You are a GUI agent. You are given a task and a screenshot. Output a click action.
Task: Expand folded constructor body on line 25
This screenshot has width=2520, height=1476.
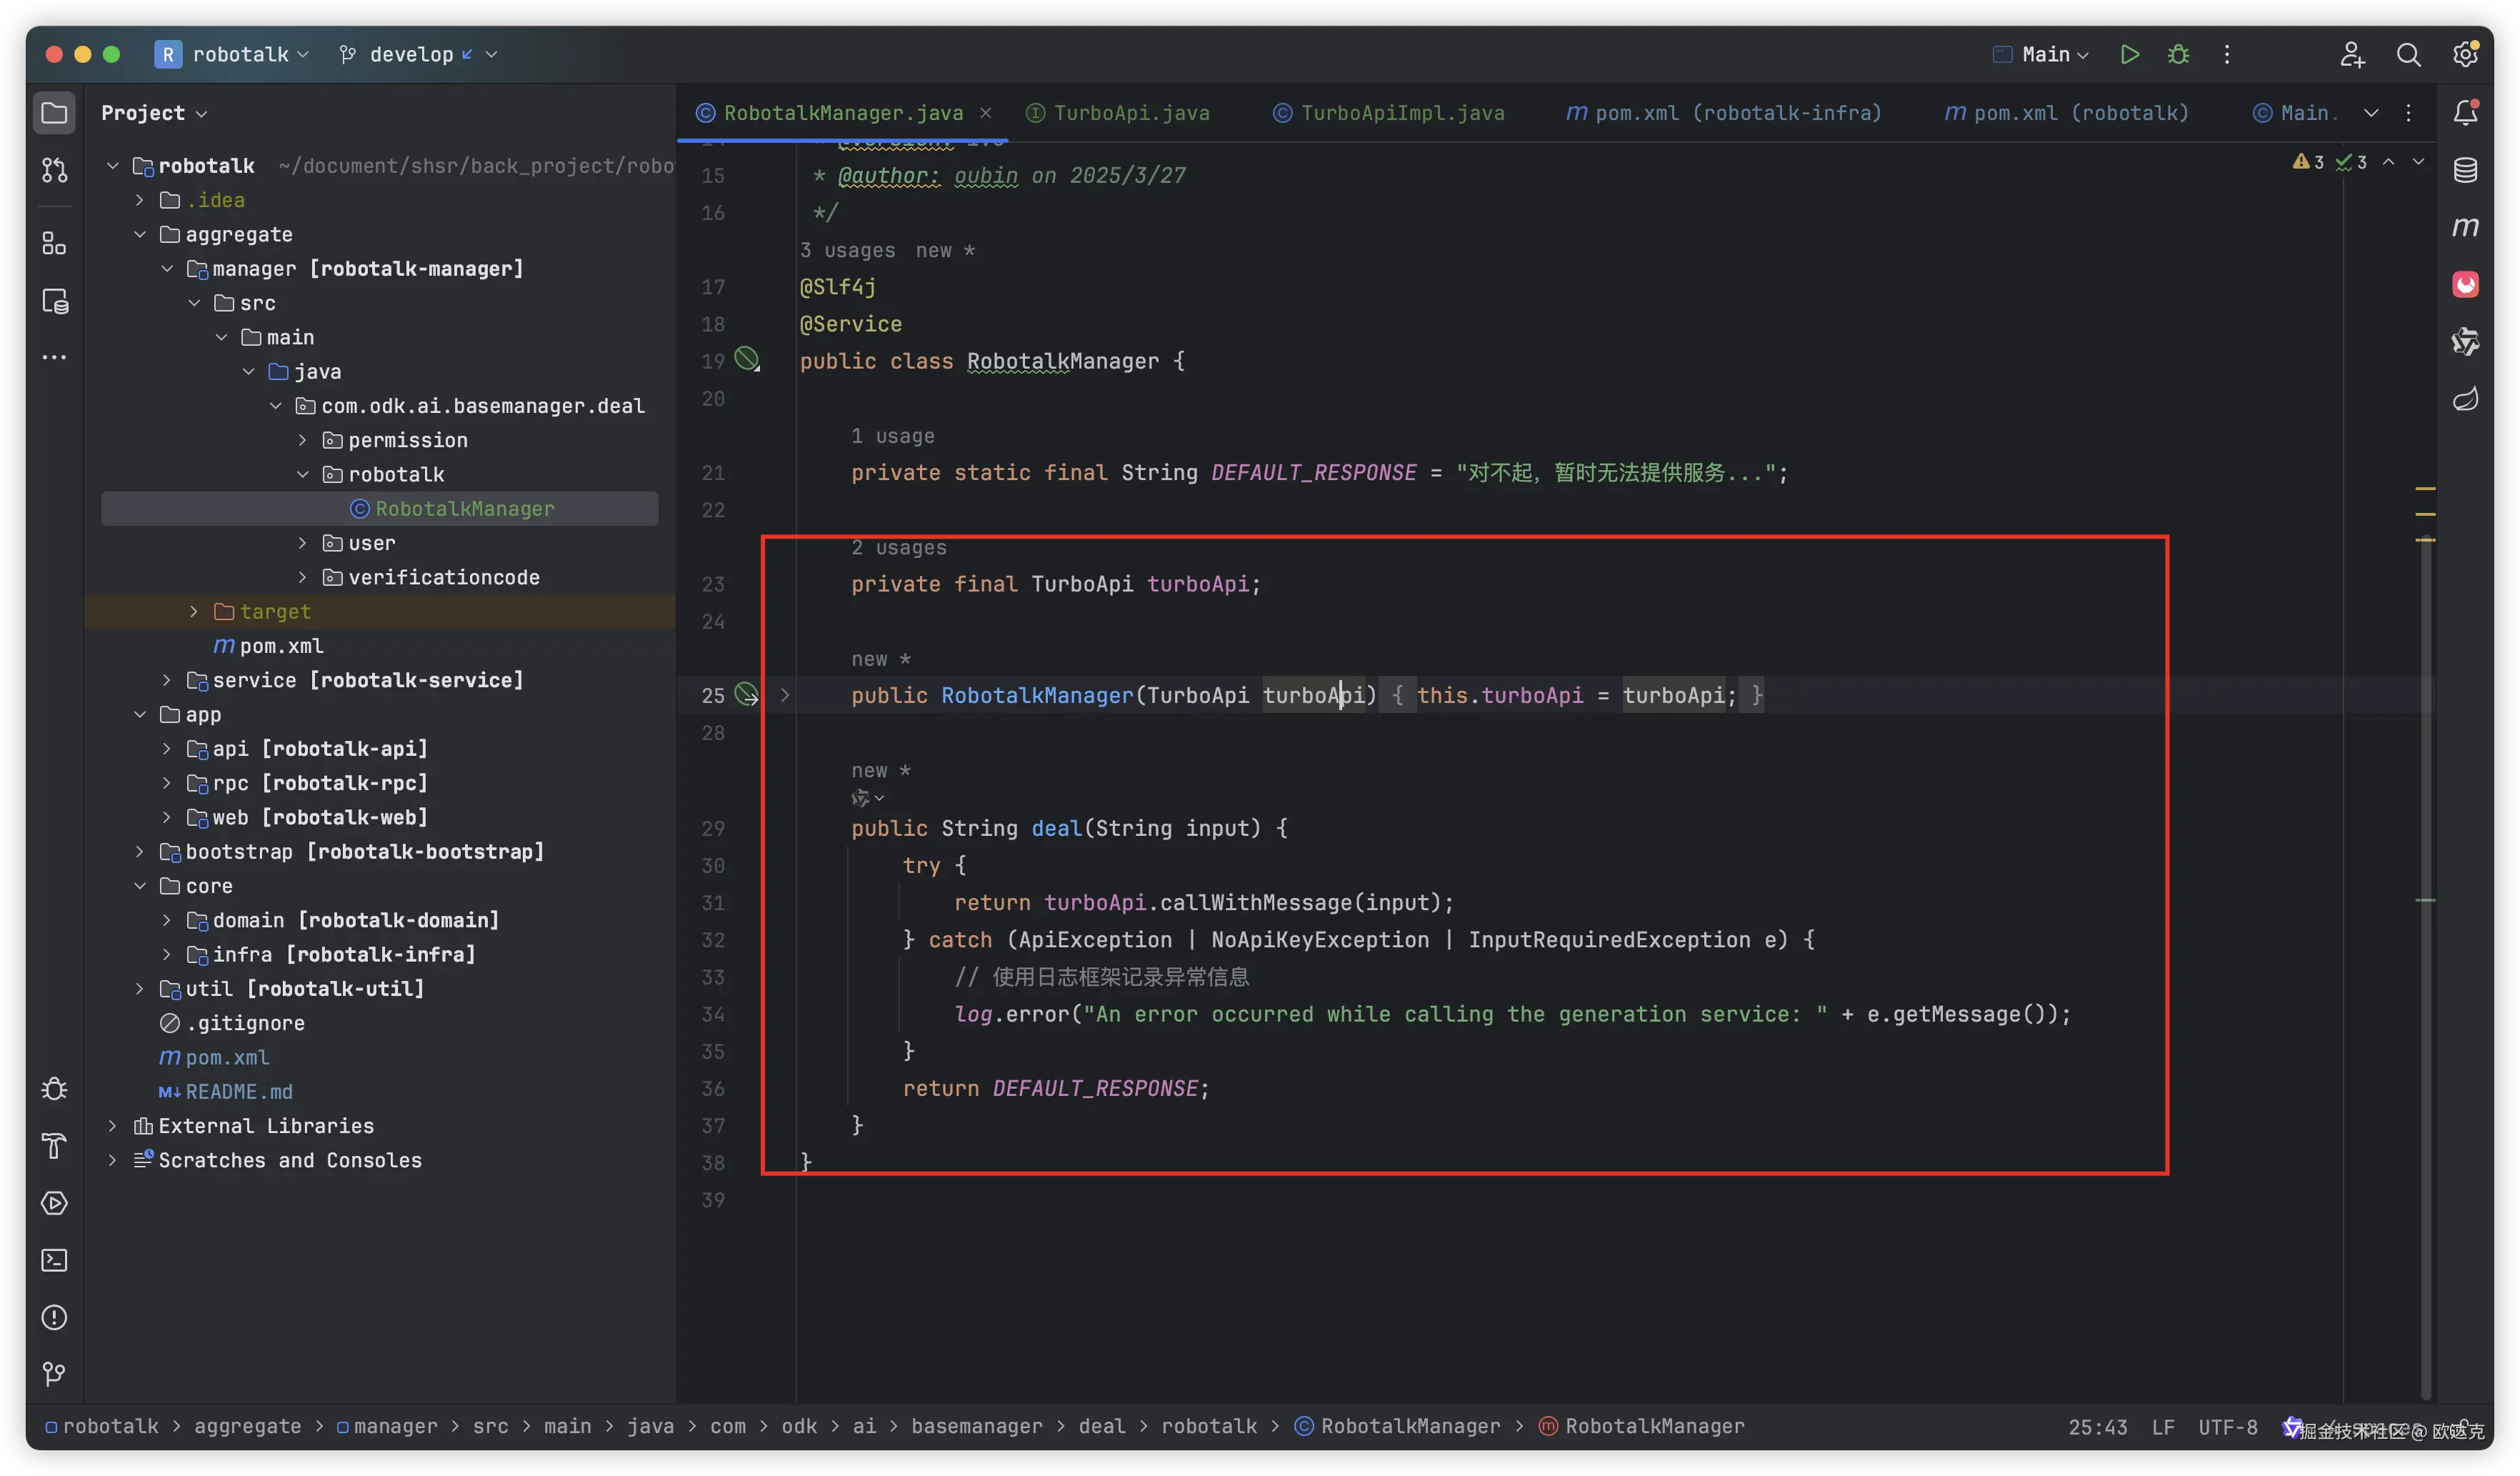coord(785,695)
